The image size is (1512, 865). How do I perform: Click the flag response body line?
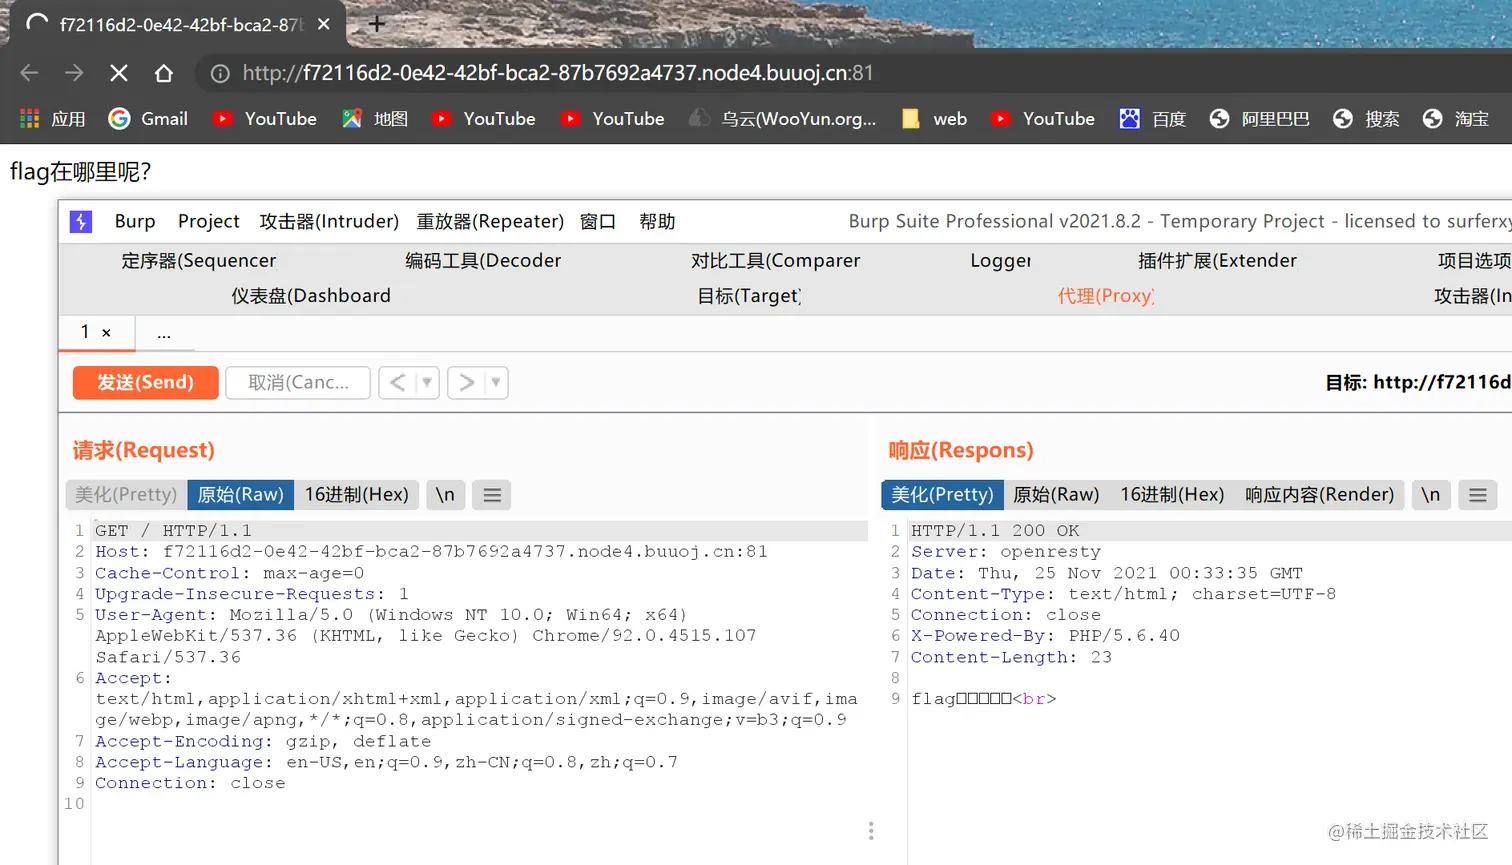984,699
